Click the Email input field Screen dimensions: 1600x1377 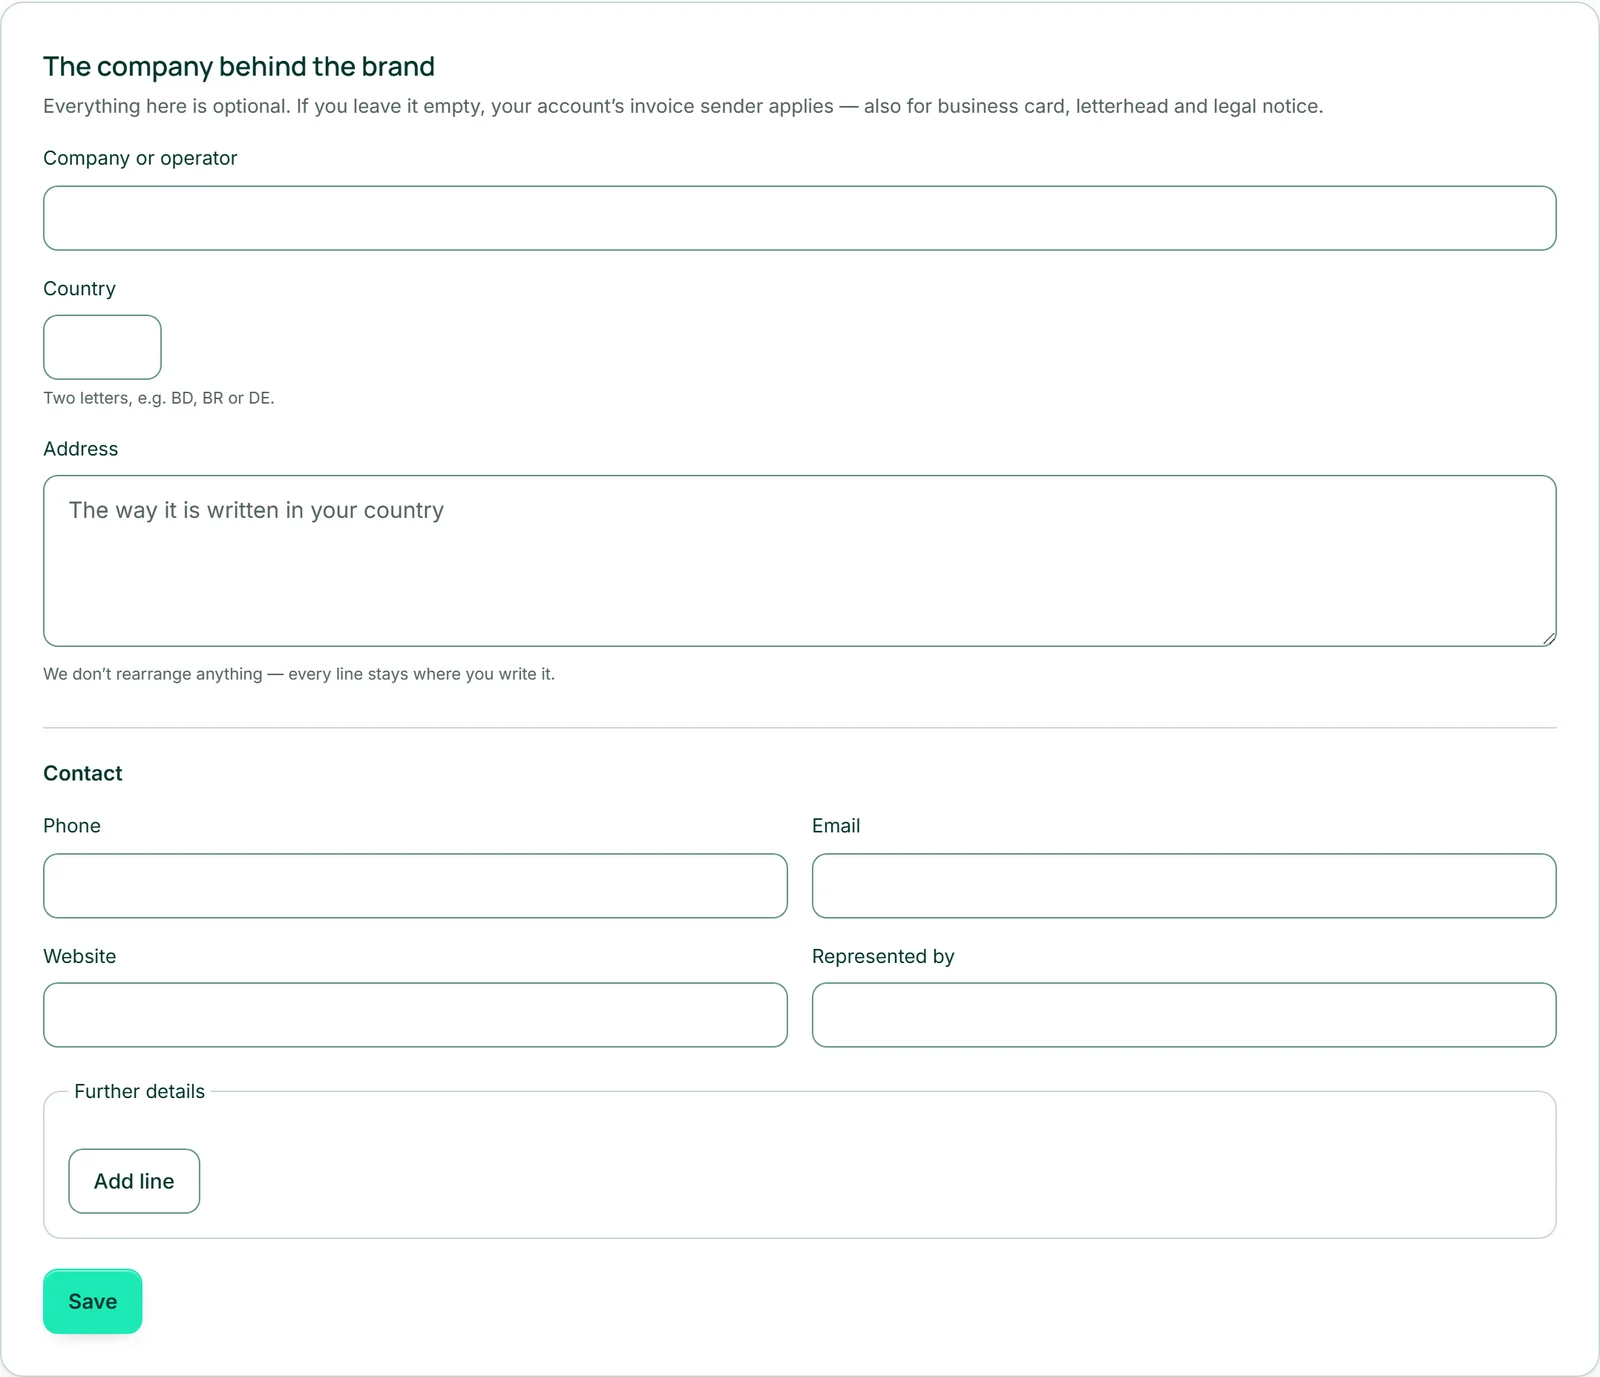pyautogui.click(x=1184, y=886)
